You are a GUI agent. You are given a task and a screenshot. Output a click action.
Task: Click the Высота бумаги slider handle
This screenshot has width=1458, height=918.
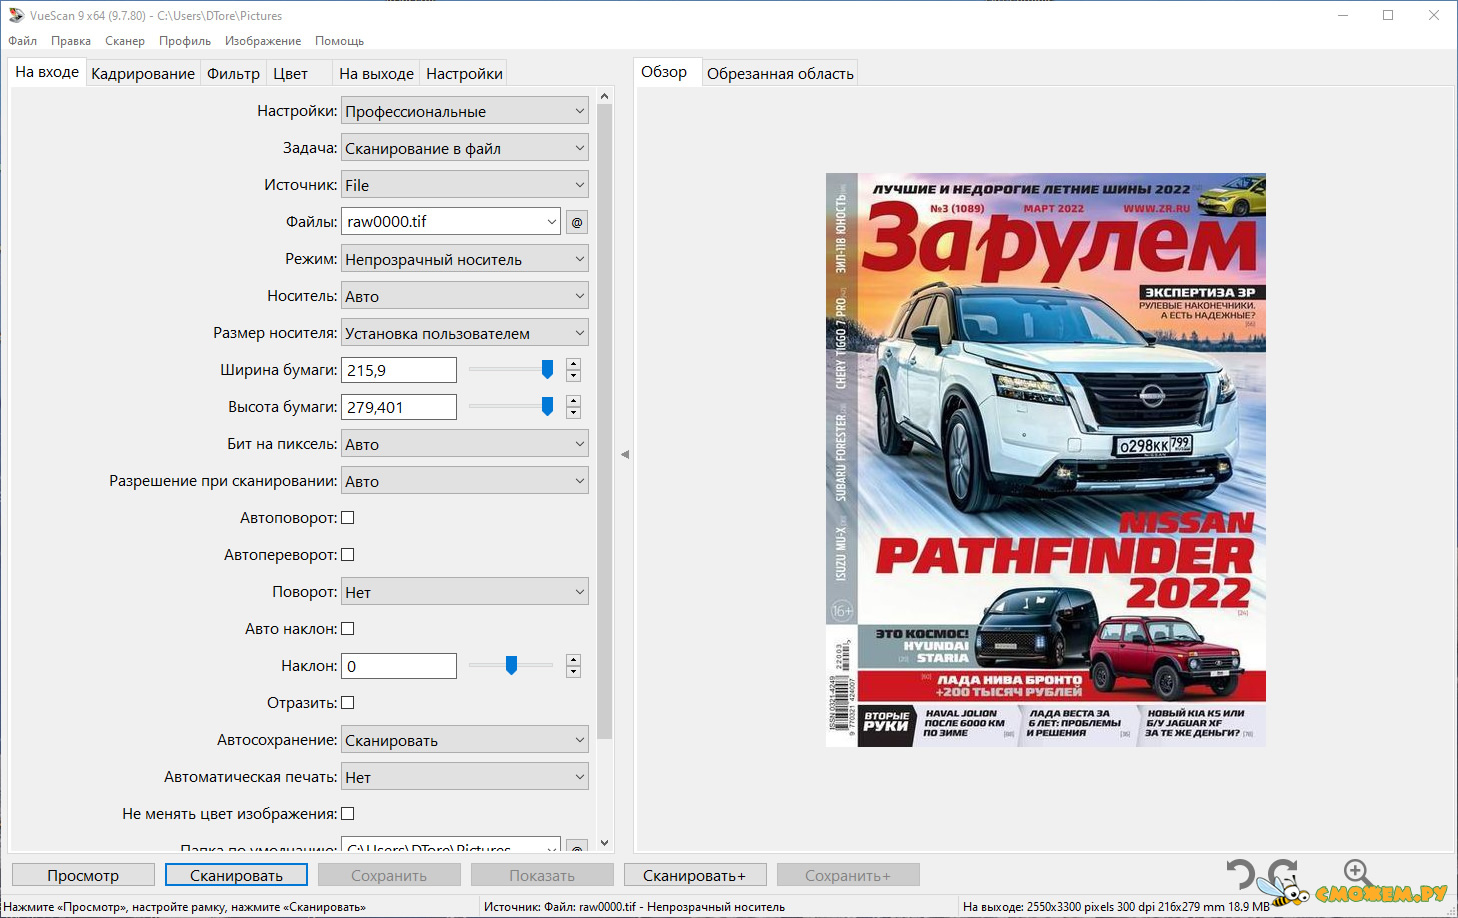coord(547,407)
